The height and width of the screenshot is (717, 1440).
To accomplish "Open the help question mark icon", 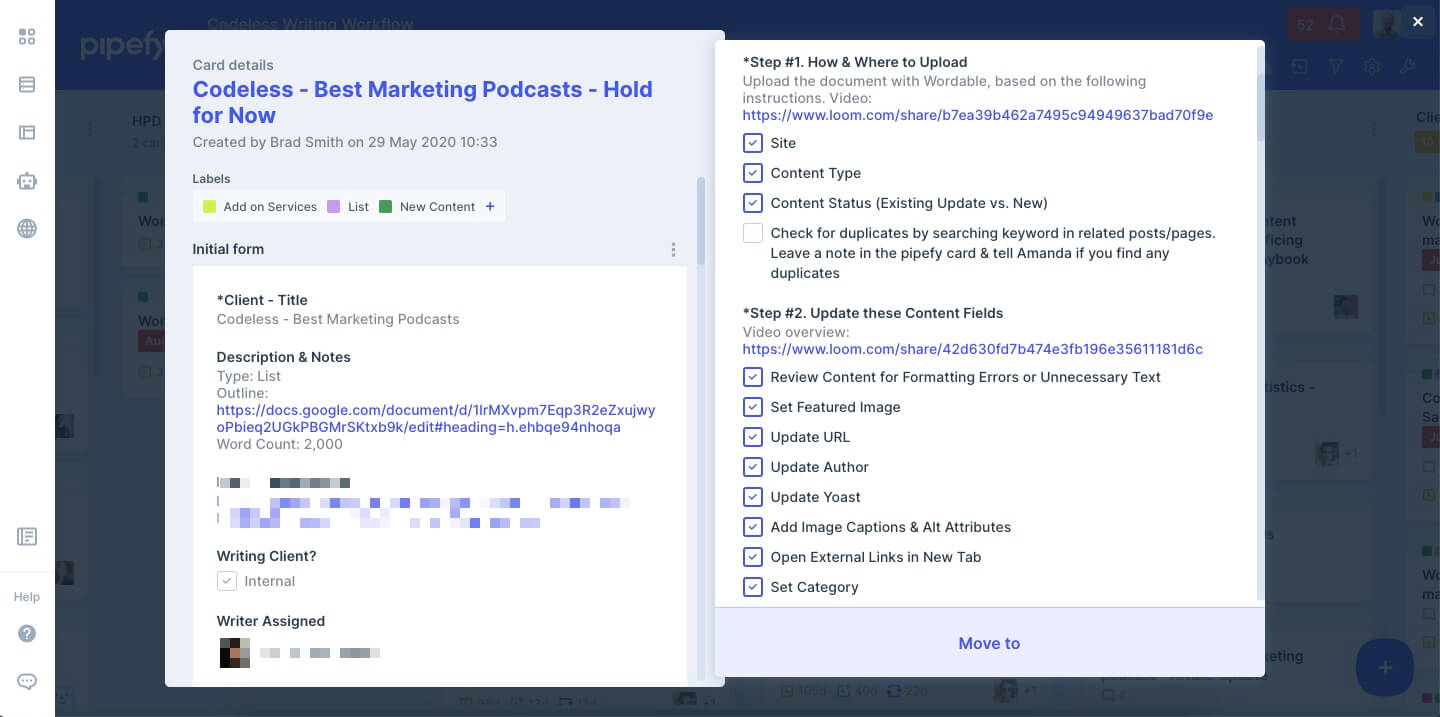I will [27, 633].
